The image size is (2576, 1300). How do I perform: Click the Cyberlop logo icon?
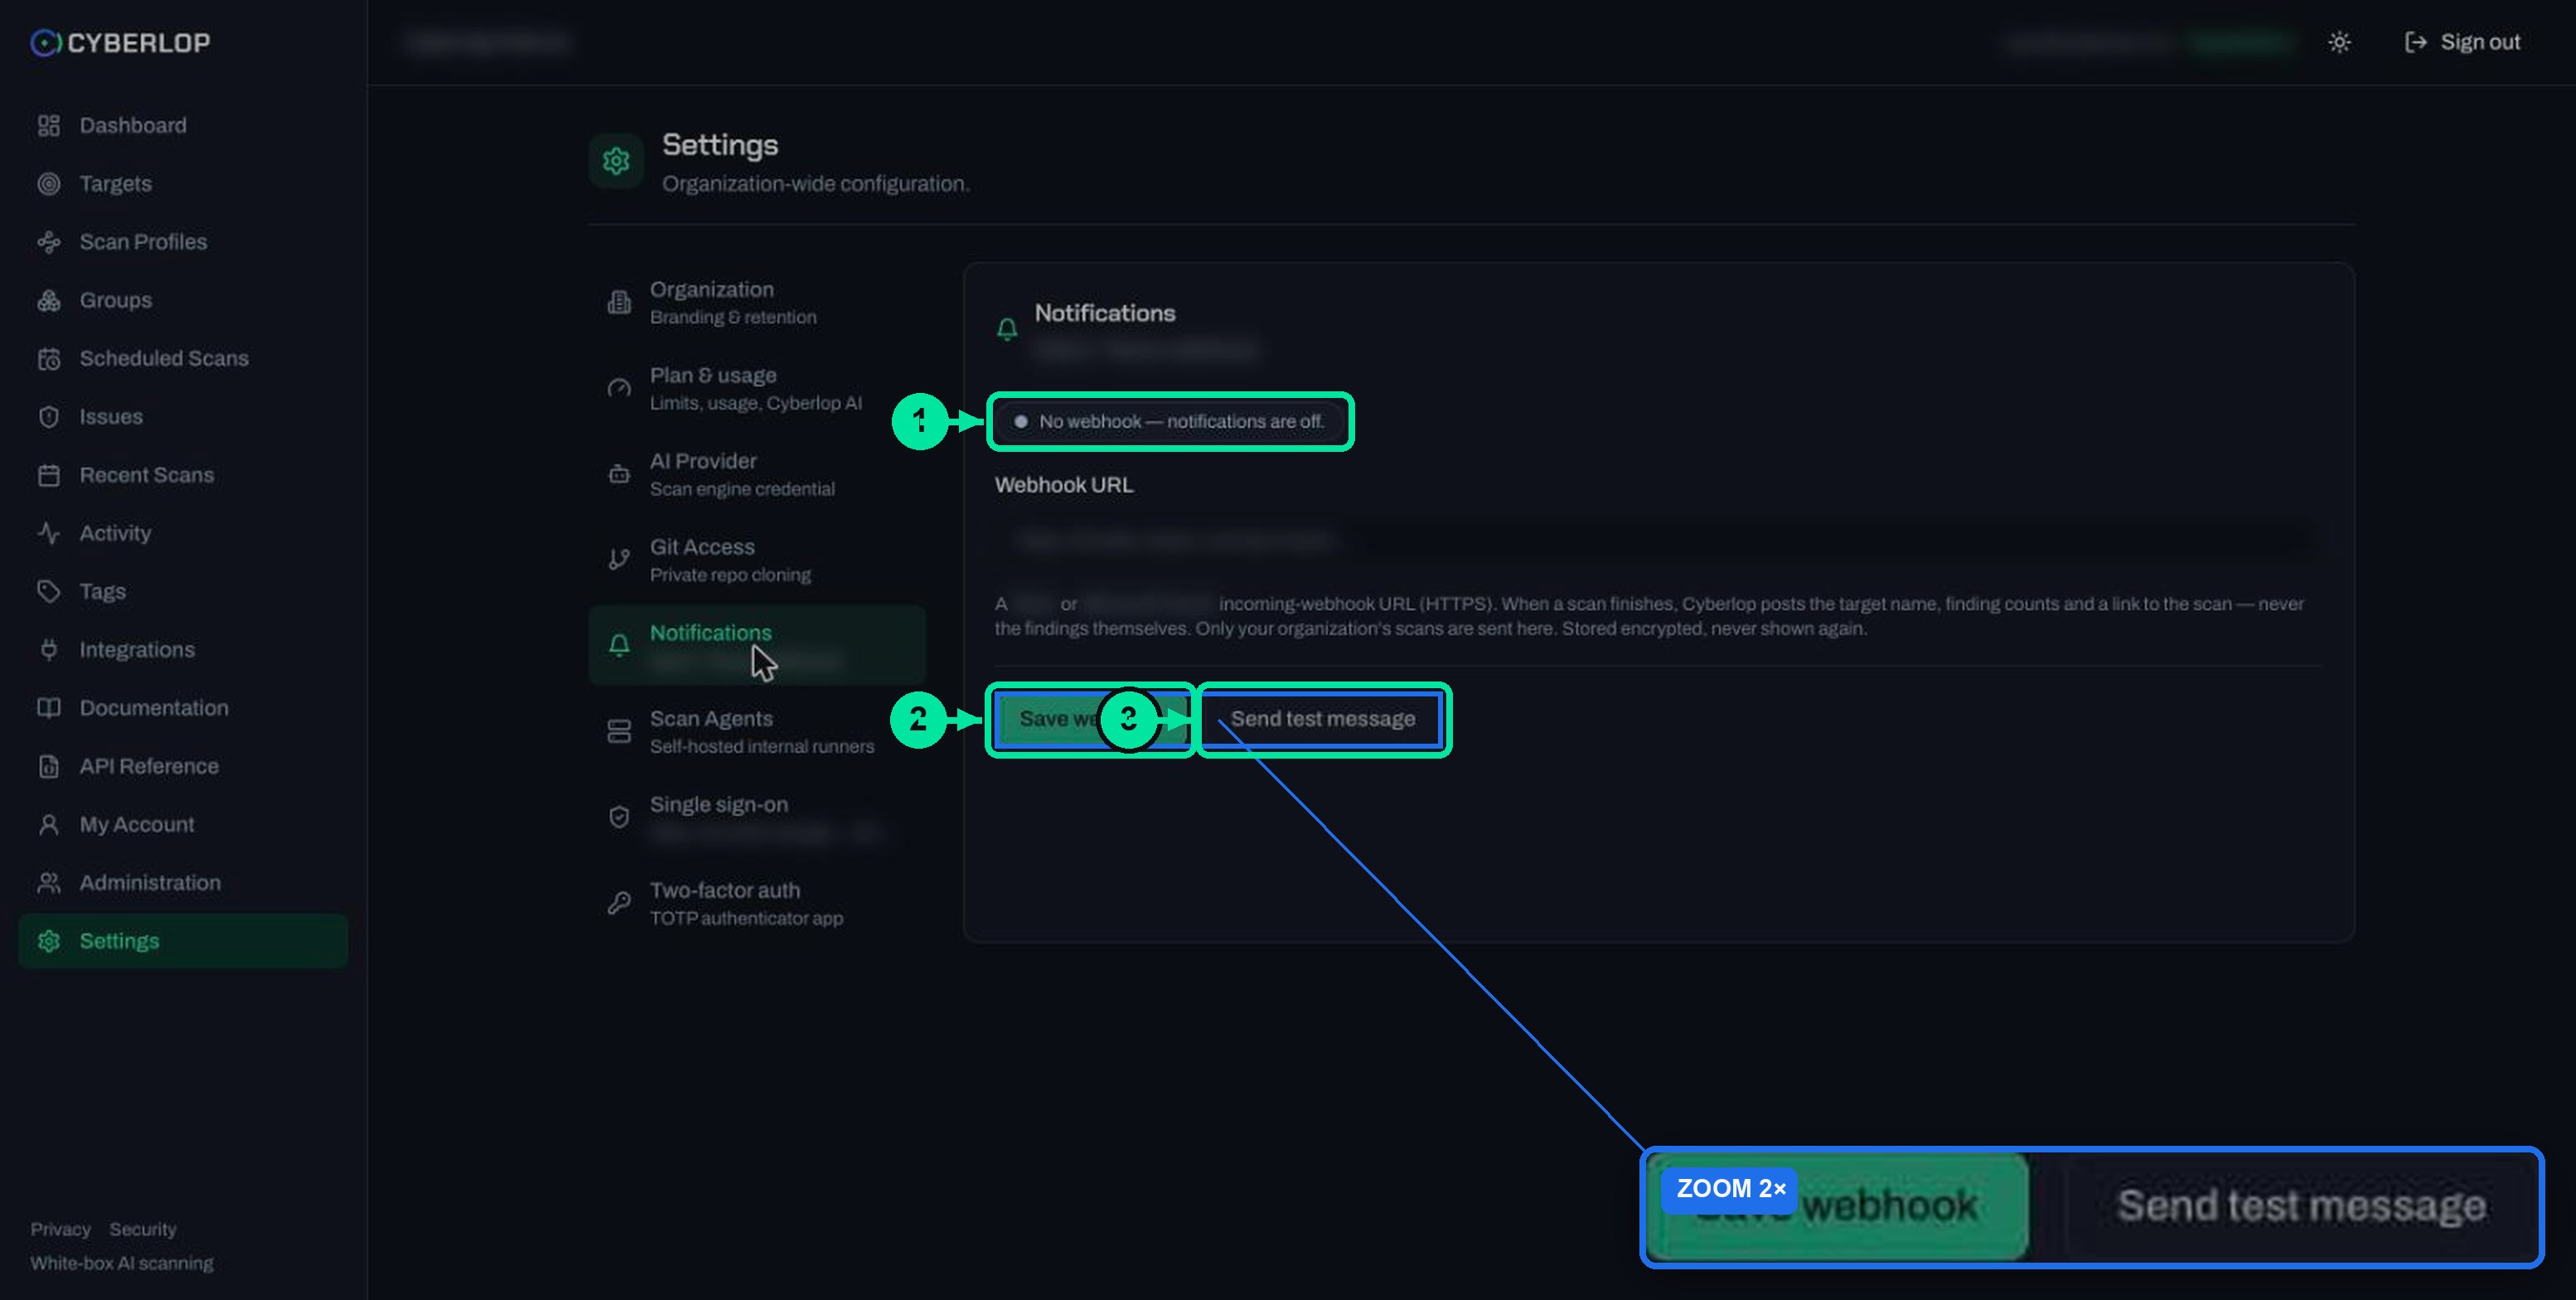[x=45, y=43]
